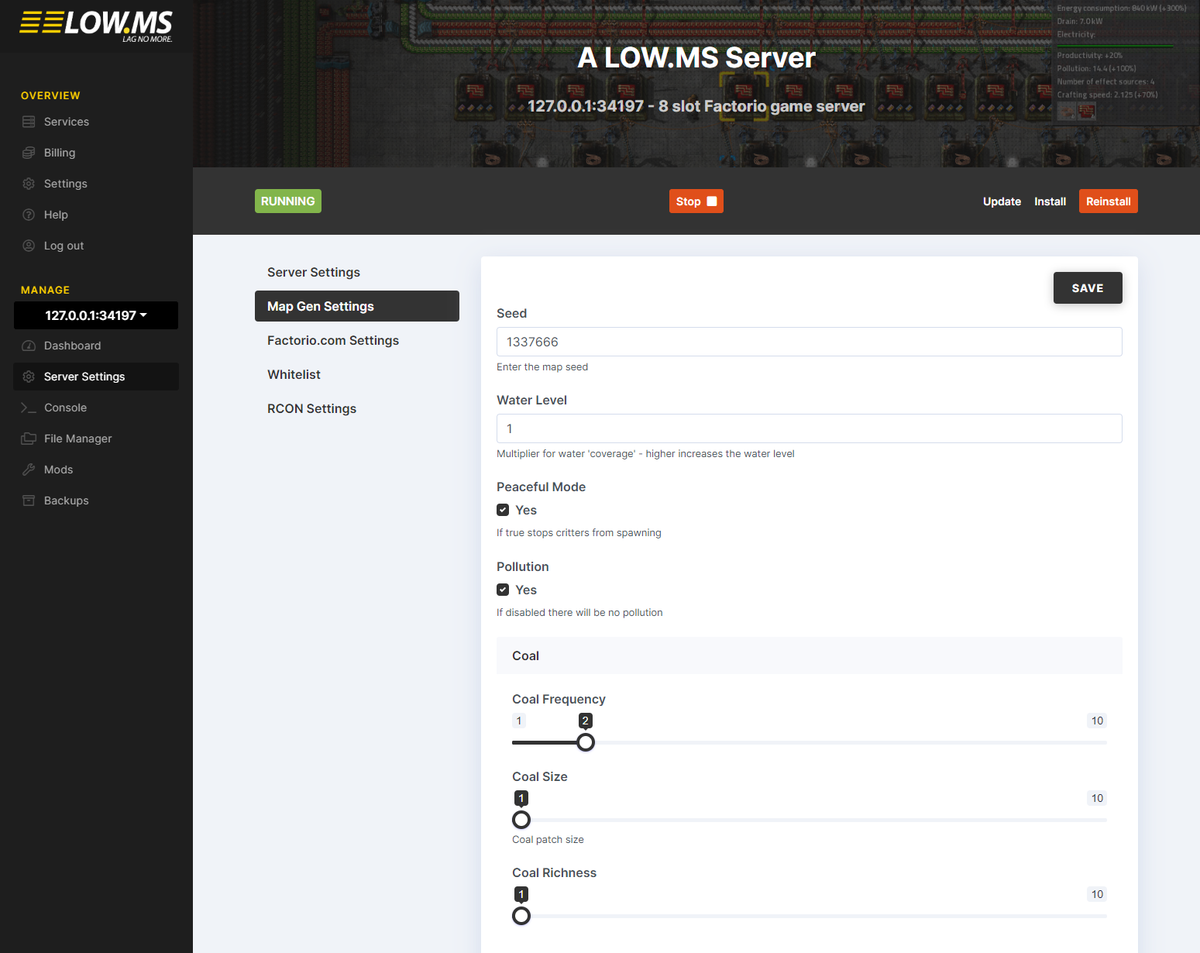Click the LOW.MS logo
This screenshot has width=1200, height=953.
[x=95, y=24]
